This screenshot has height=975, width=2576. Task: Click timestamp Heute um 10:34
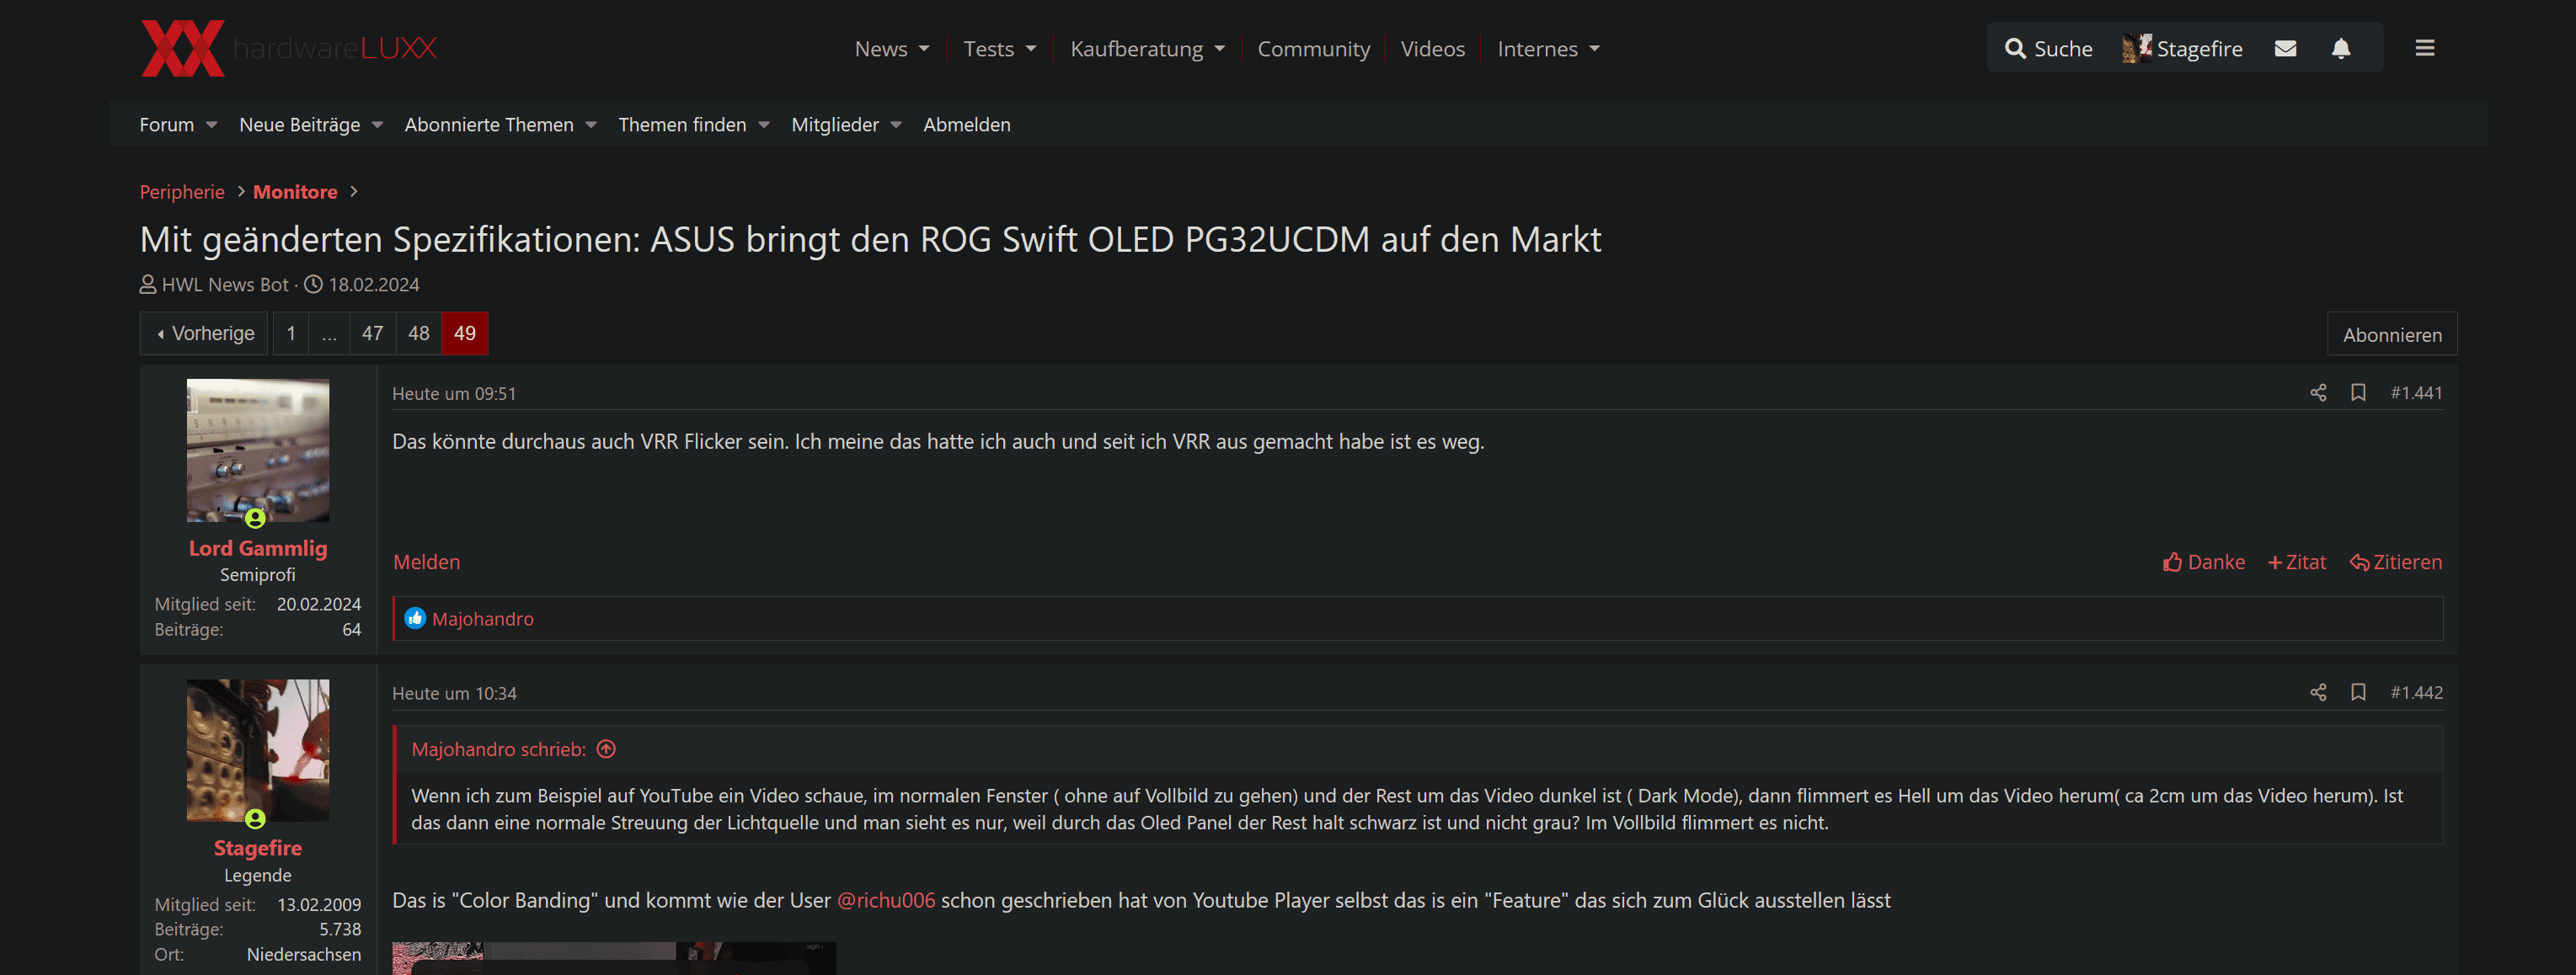click(x=454, y=693)
